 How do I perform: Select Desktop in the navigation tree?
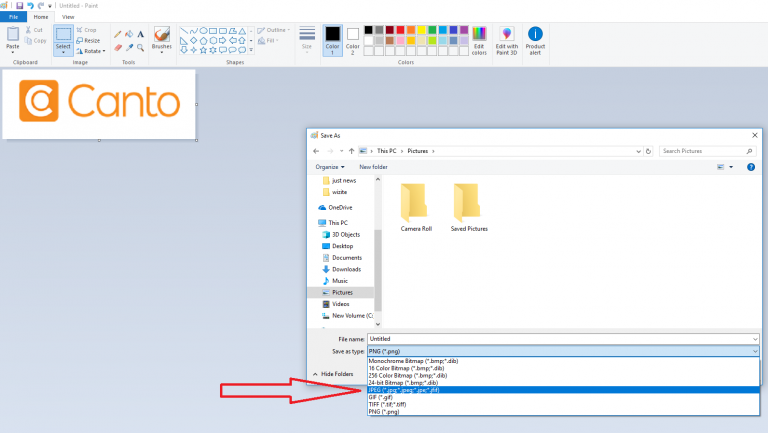point(342,246)
